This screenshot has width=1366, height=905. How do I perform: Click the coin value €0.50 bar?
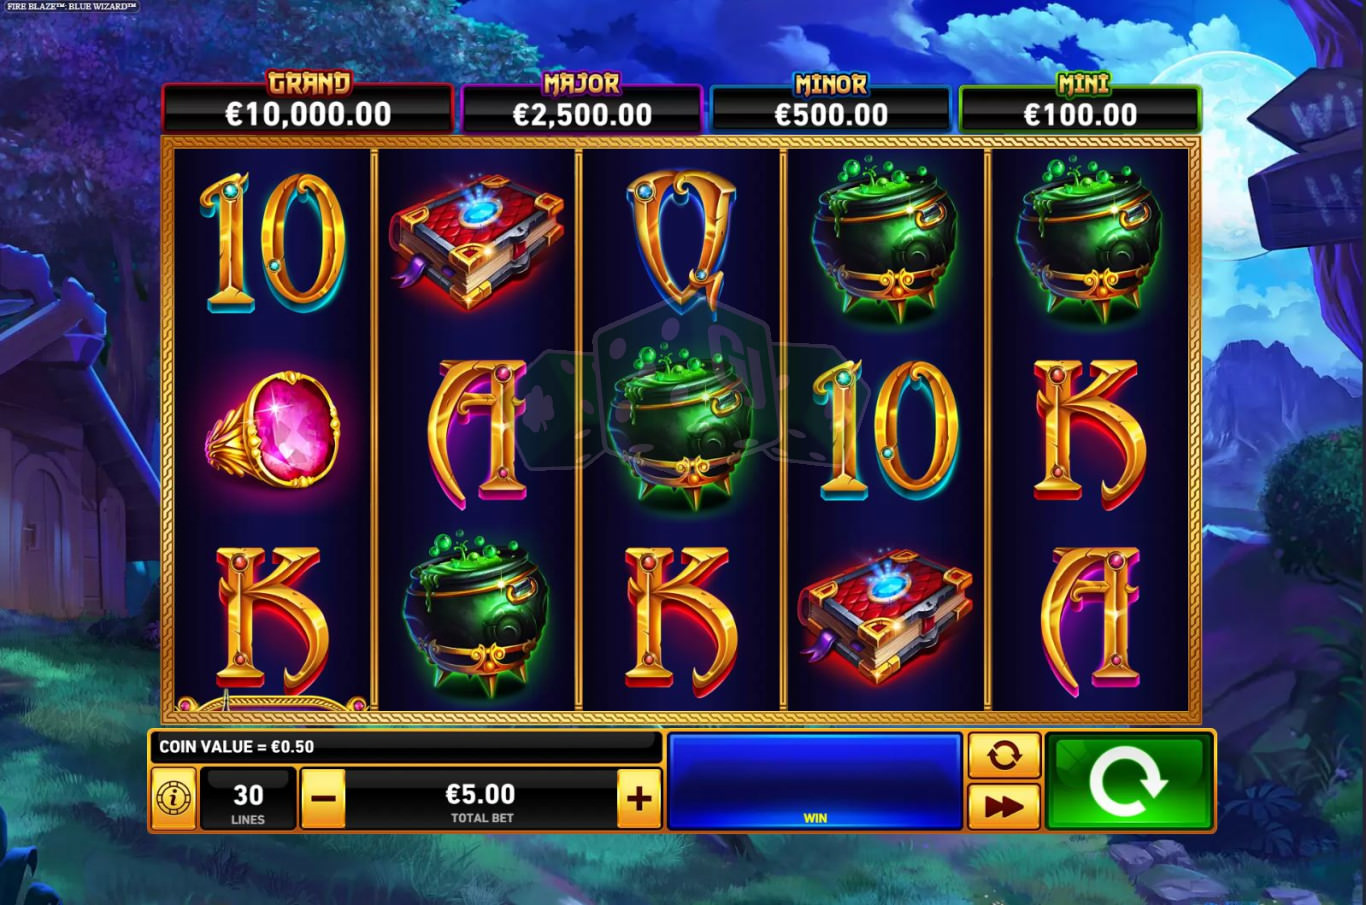(x=405, y=747)
